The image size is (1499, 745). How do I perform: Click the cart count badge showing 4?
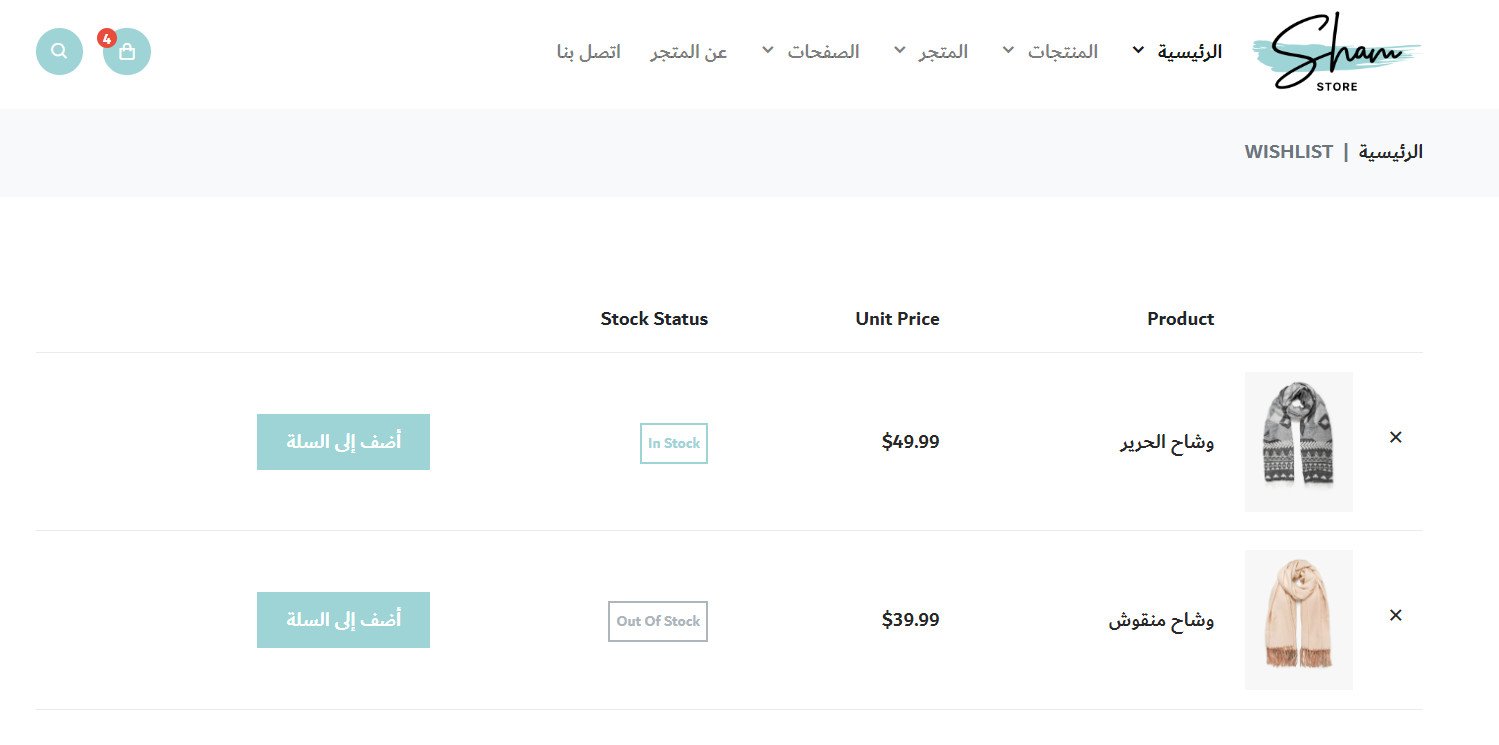[107, 39]
